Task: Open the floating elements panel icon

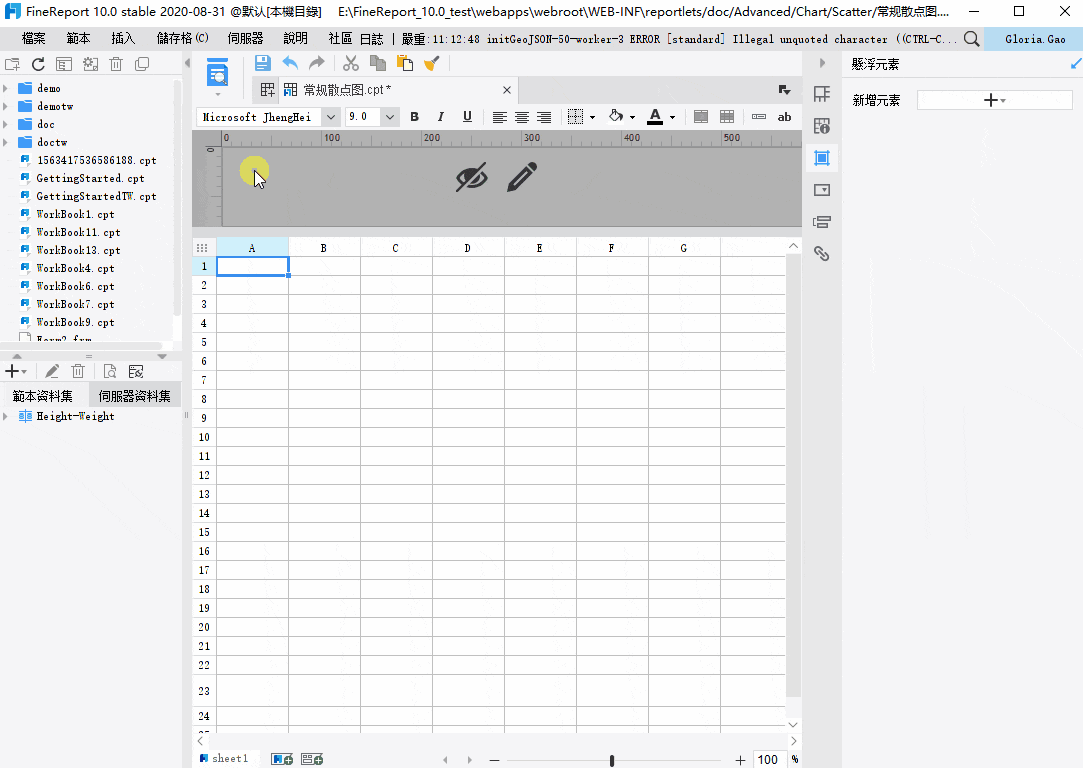Action: click(x=822, y=158)
